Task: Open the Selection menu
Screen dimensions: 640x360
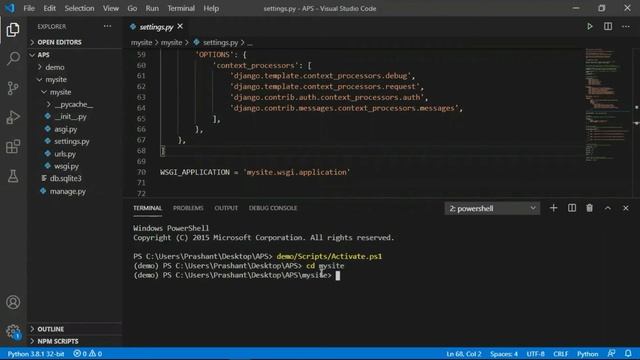Action: coord(79,8)
